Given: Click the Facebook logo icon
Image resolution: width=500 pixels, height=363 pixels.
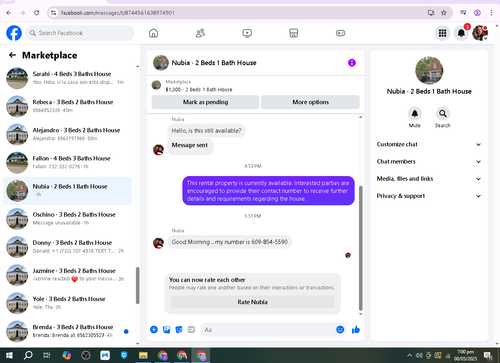Looking at the screenshot, I should [14, 33].
